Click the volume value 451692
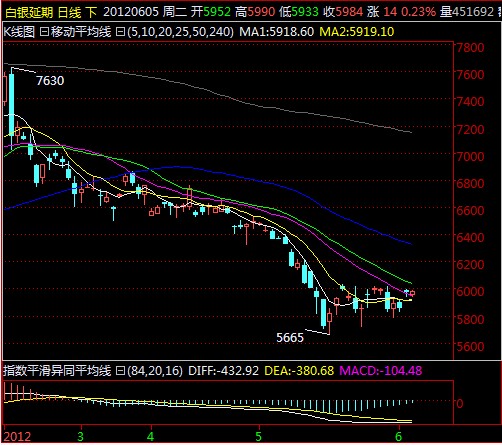The height and width of the screenshot is (445, 502). coord(473,12)
